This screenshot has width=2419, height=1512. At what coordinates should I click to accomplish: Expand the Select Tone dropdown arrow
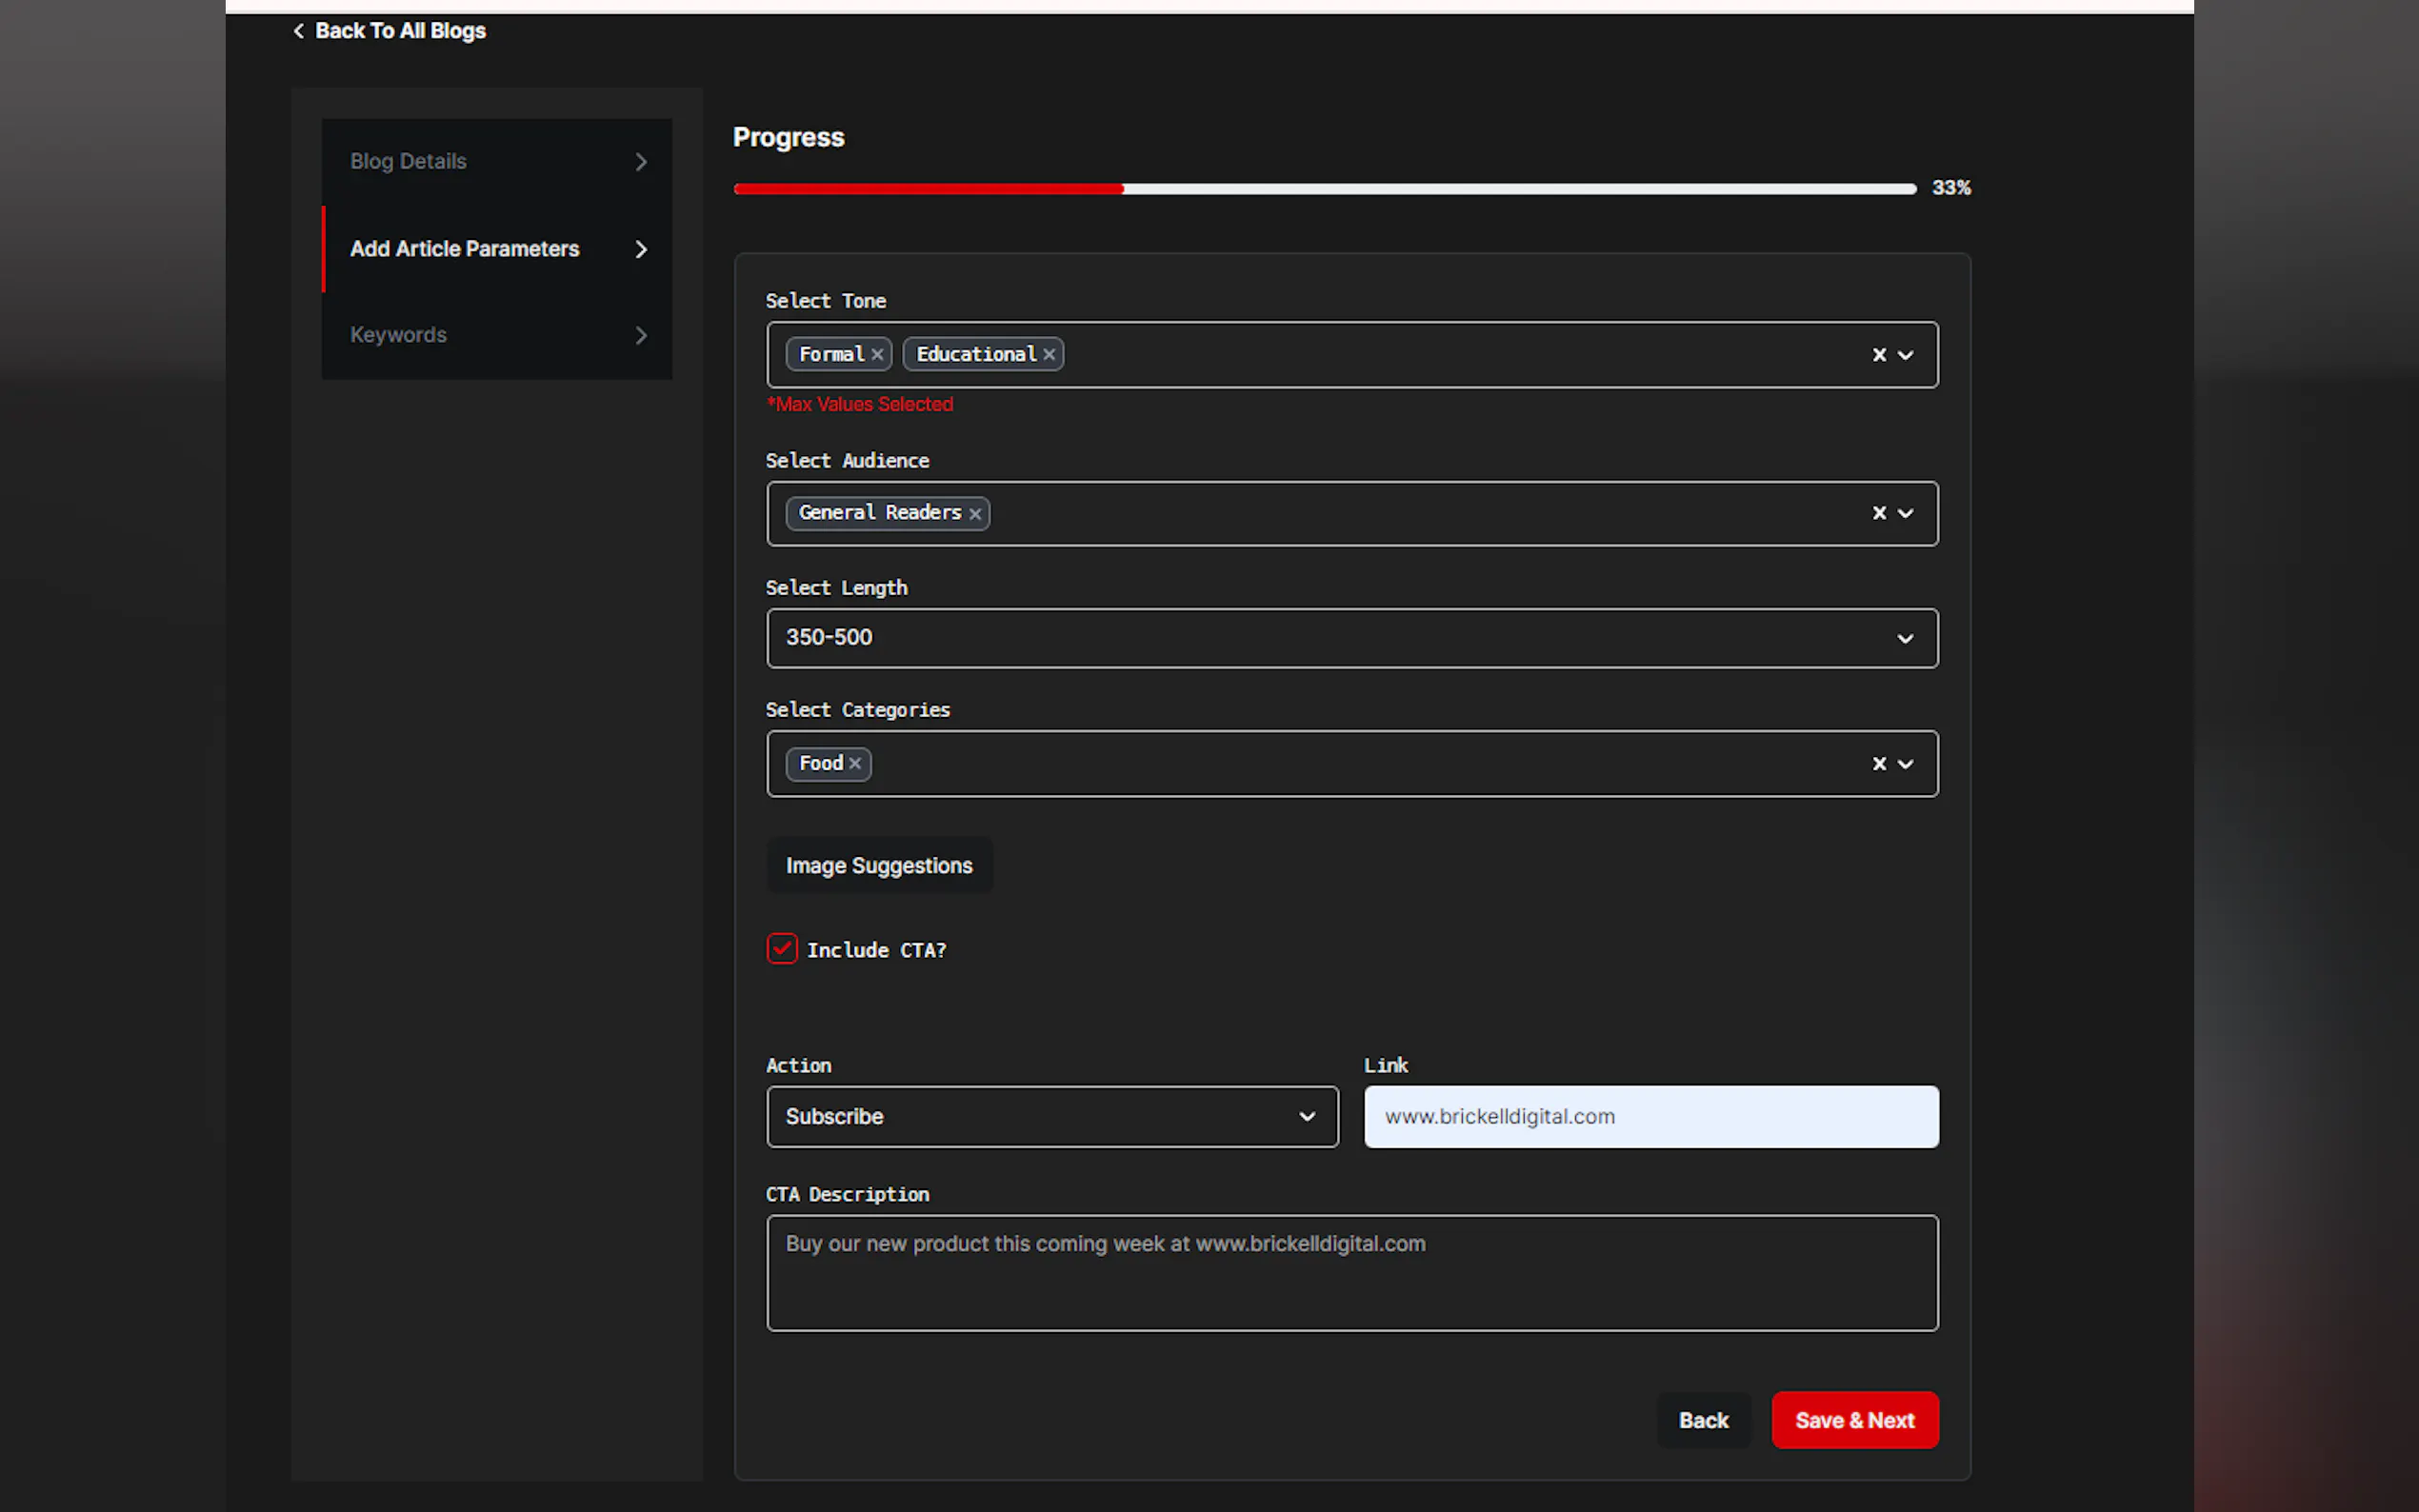[x=1906, y=355]
